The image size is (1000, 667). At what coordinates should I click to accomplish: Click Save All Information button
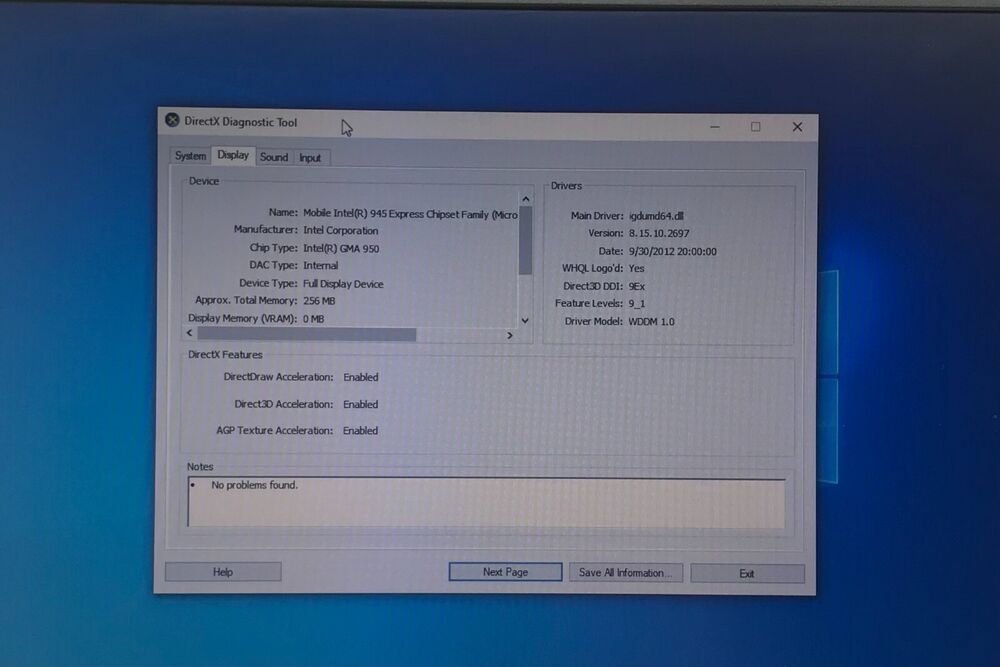[625, 573]
